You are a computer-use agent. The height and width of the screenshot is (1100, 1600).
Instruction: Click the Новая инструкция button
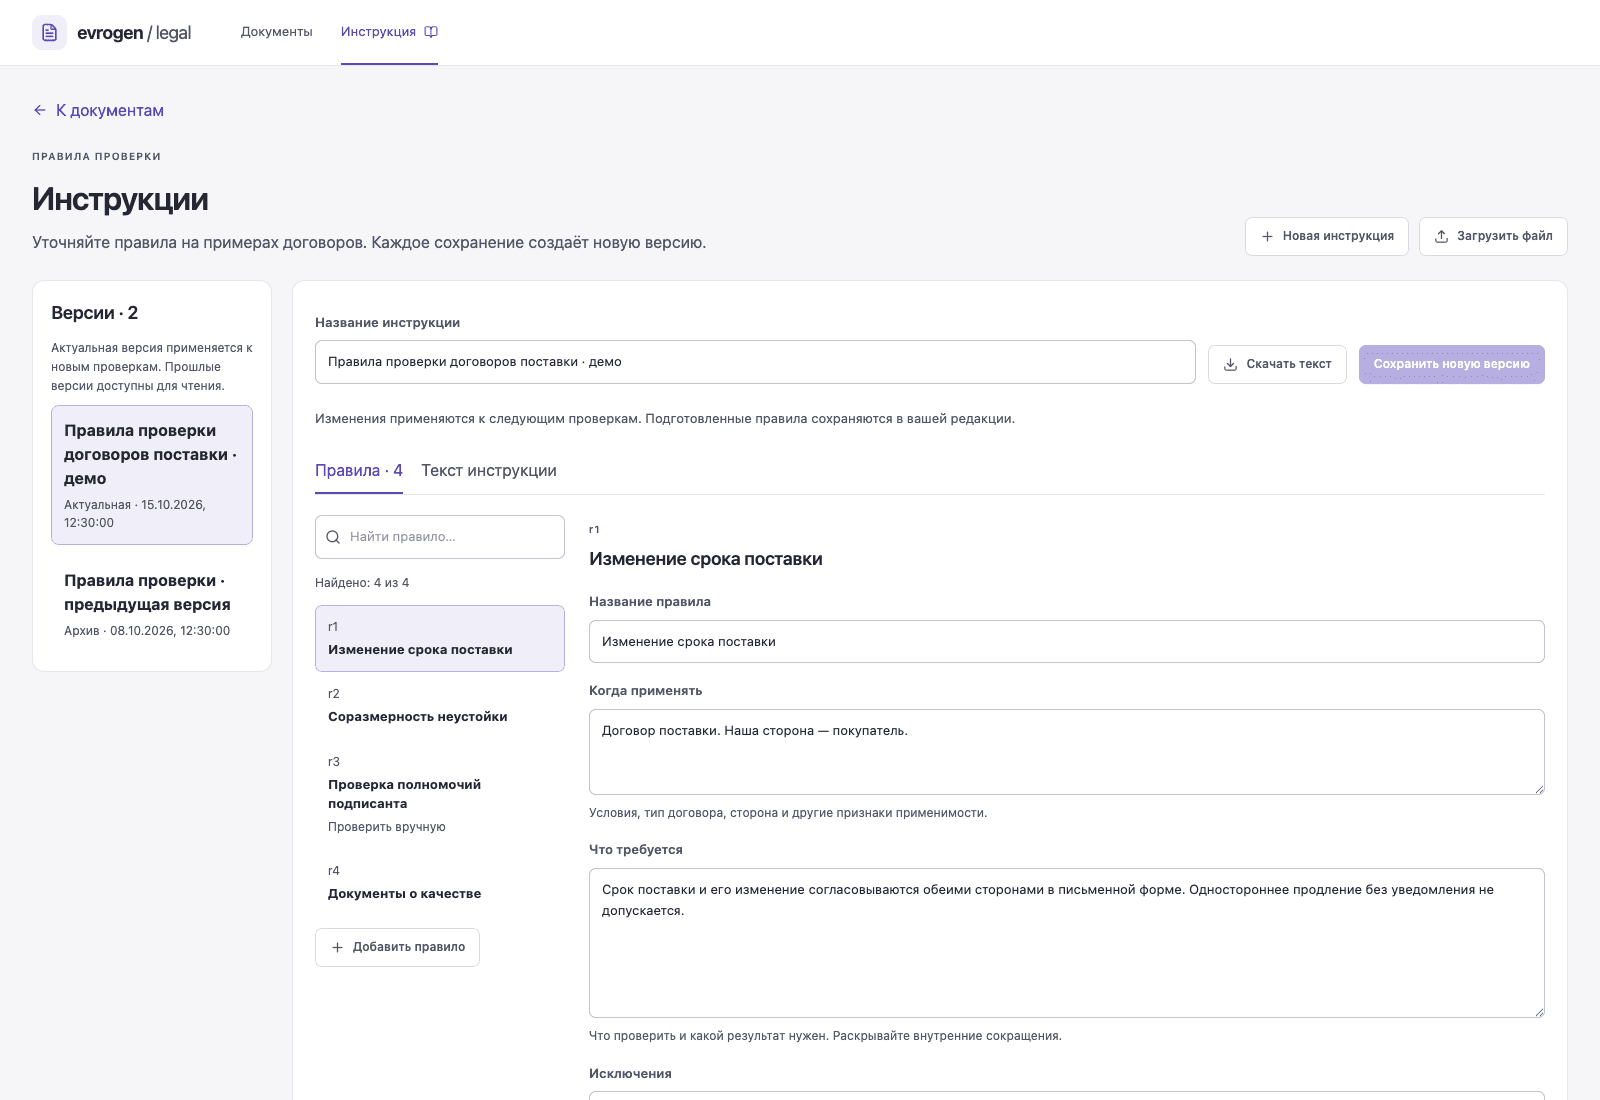(x=1327, y=237)
